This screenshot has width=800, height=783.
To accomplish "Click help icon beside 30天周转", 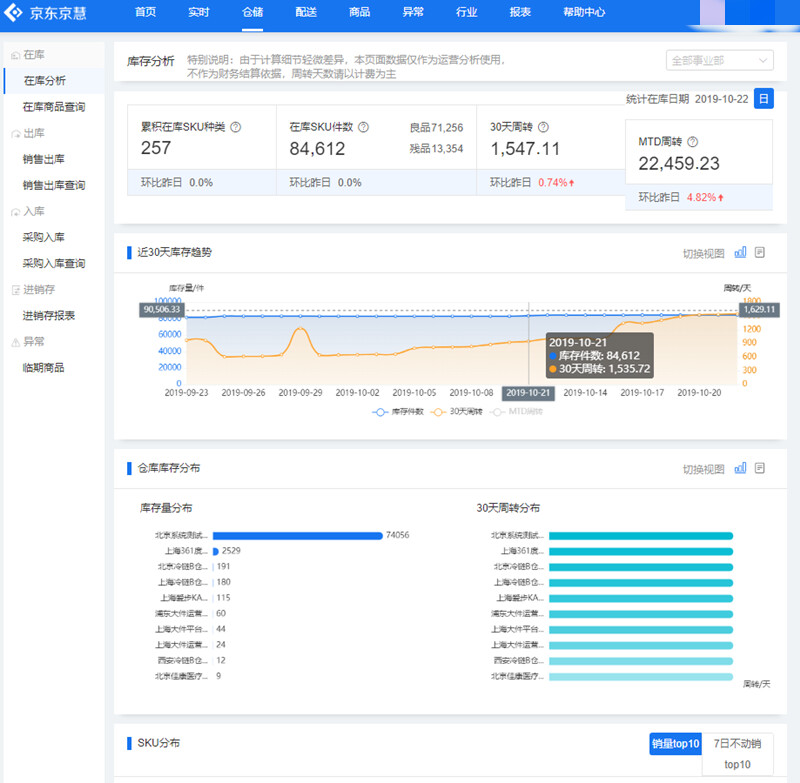I will [543, 128].
